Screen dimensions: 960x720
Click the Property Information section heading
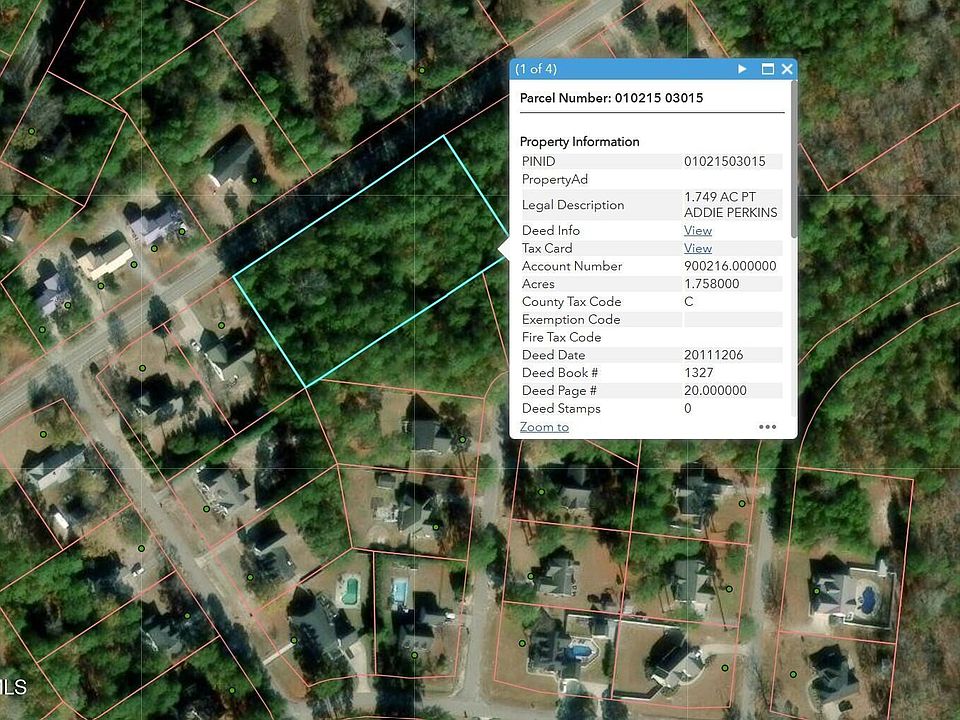[x=579, y=141]
